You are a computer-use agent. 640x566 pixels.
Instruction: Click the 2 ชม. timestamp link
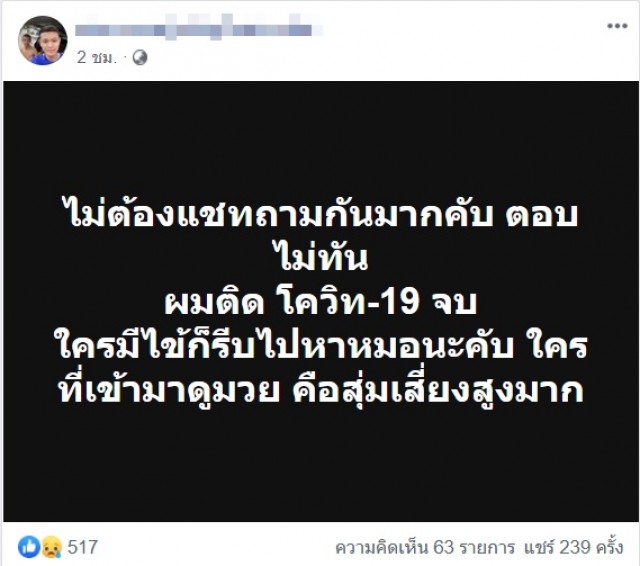[96, 58]
